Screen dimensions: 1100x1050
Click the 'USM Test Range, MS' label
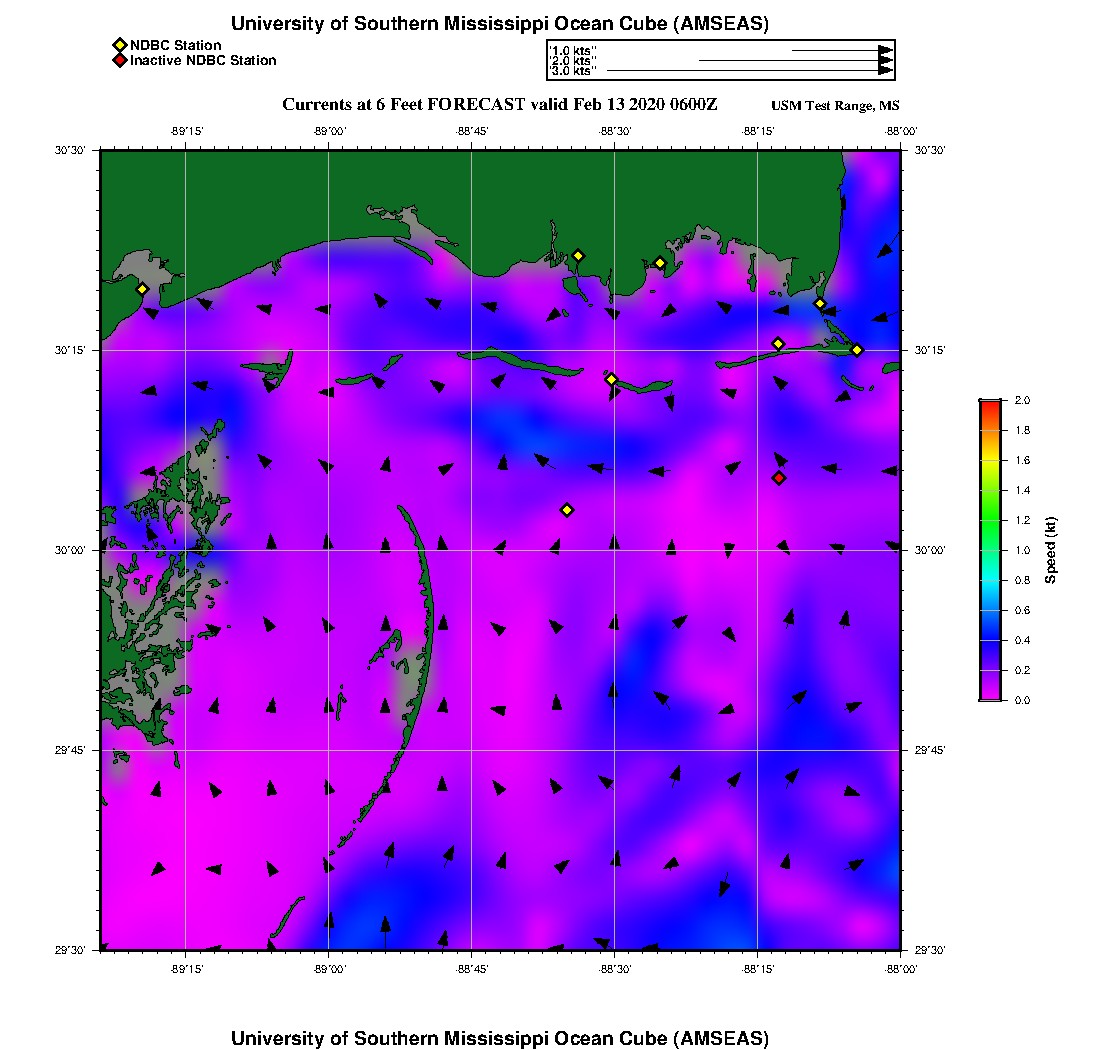835,106
